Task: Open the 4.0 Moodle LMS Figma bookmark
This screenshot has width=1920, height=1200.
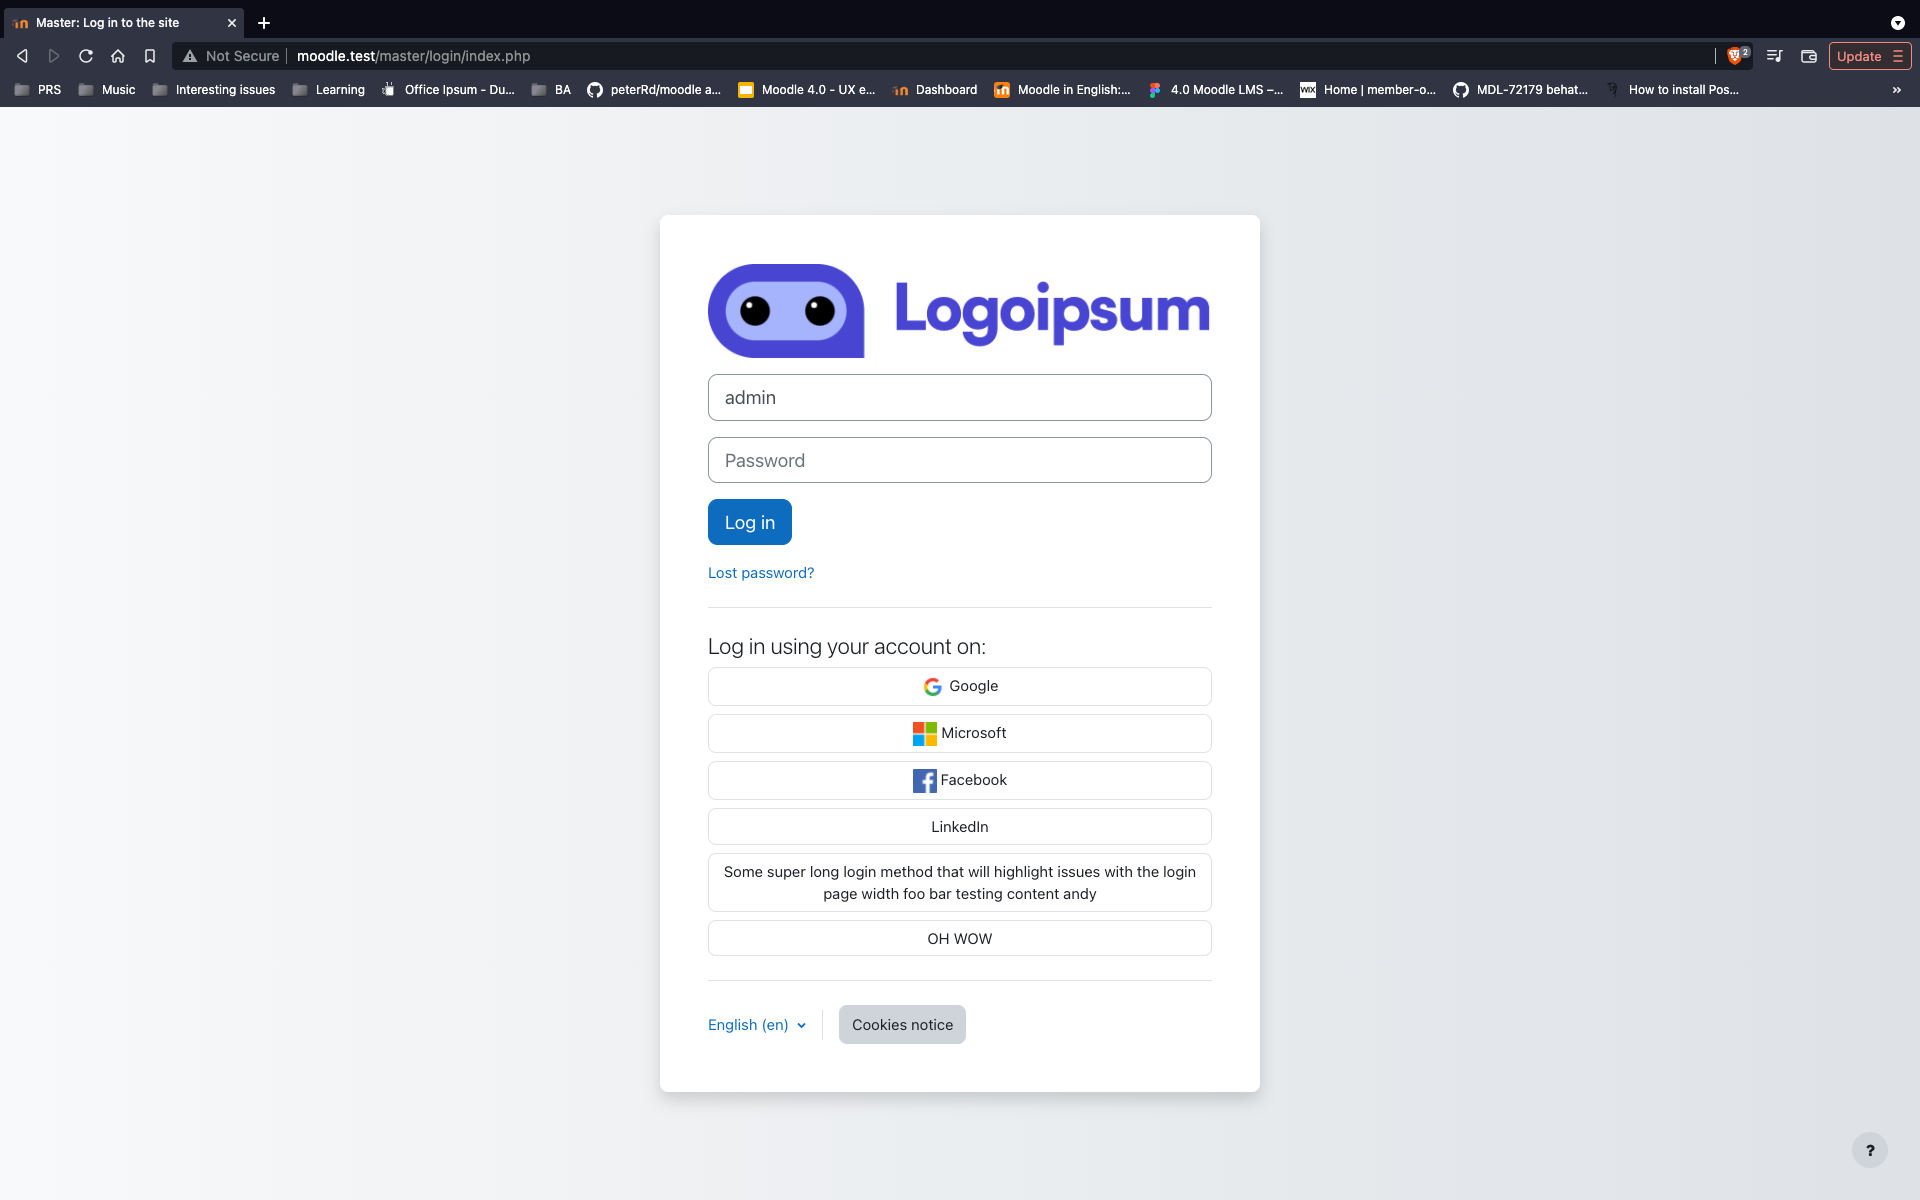Action: click(x=1215, y=90)
